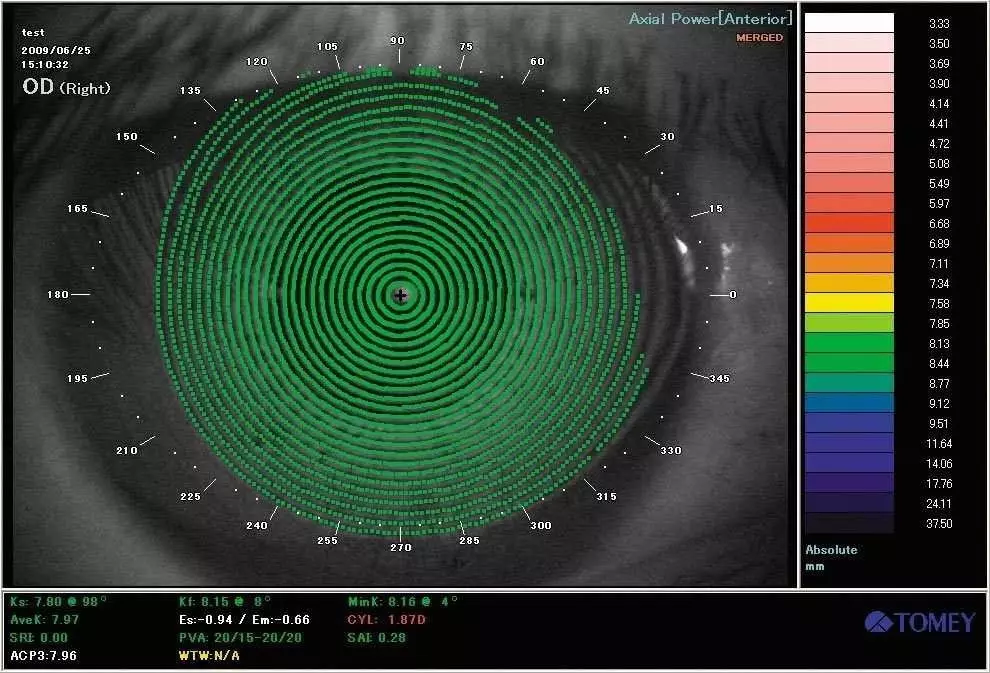Select the SRI statistics entry
Image resolution: width=990 pixels, height=673 pixels.
pos(38,637)
